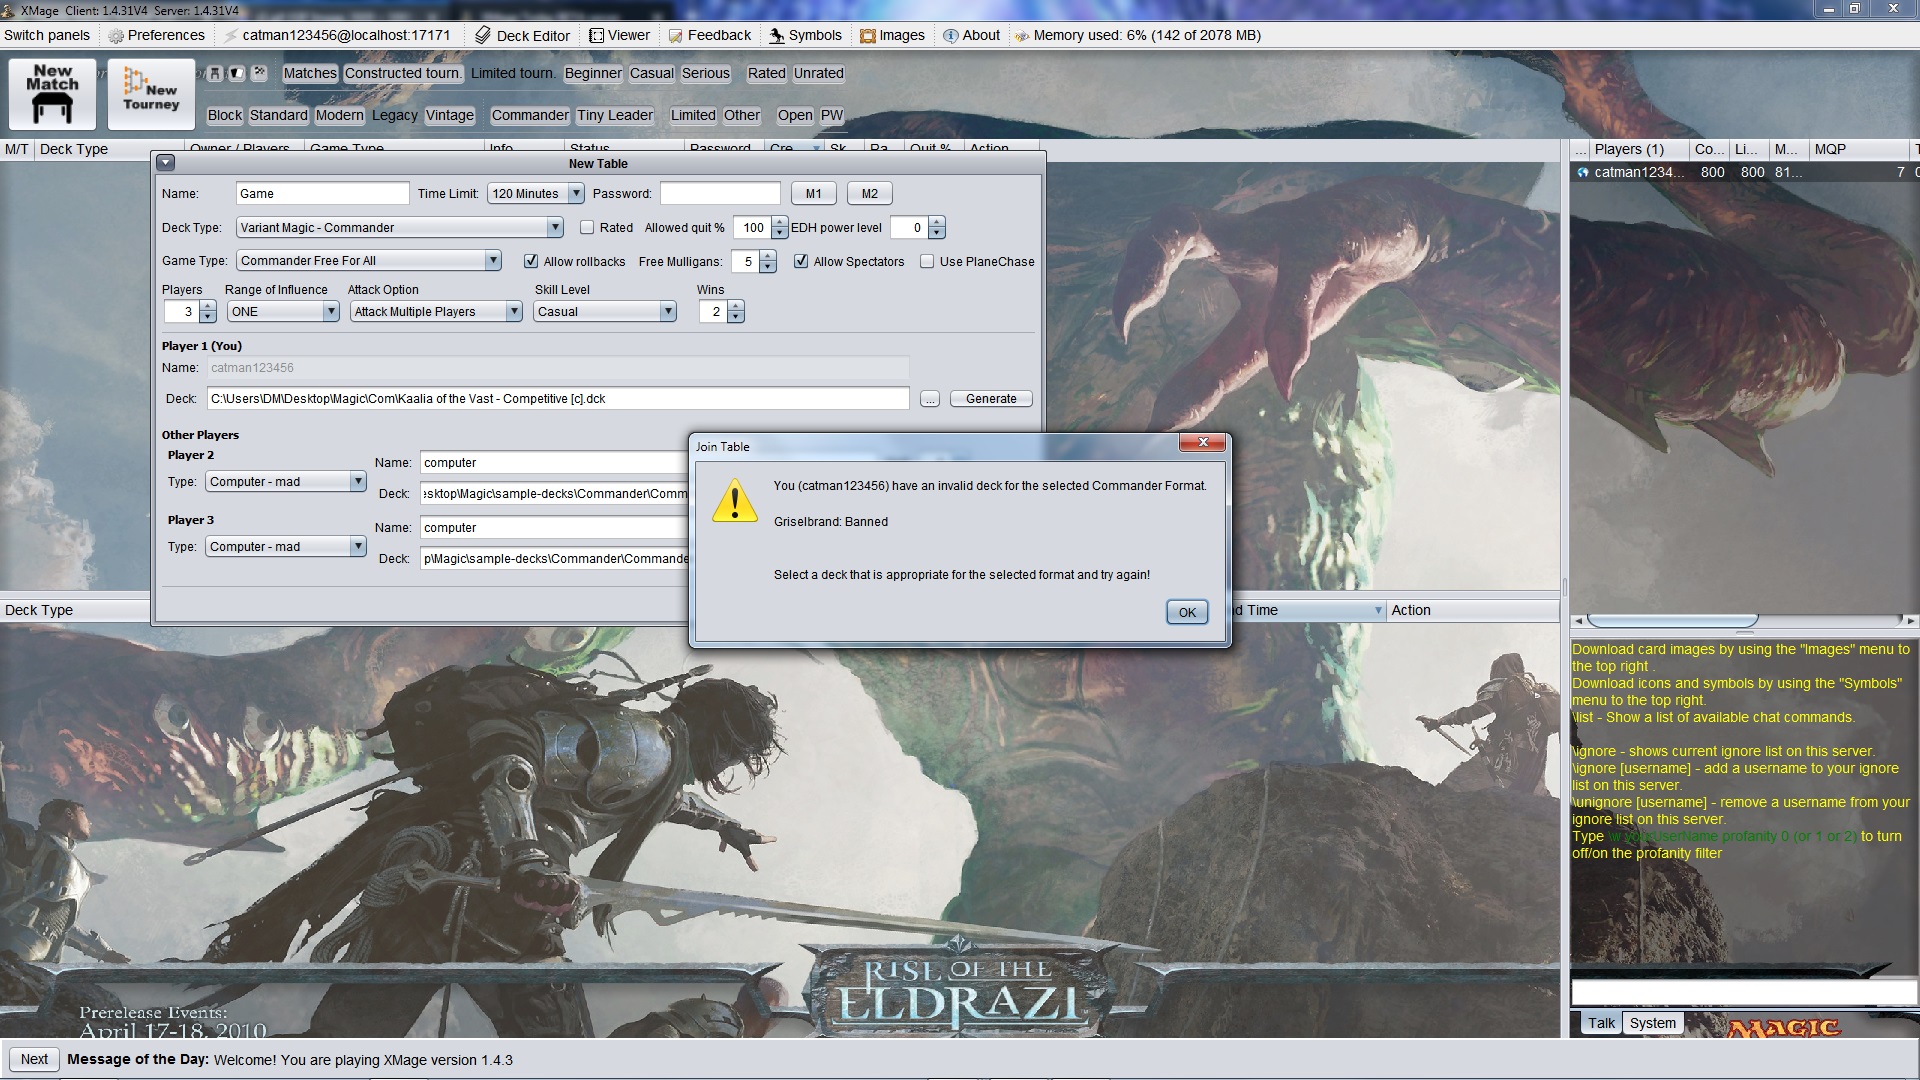Image resolution: width=1920 pixels, height=1080 pixels.
Task: Enable the Rated checkbox
Action: point(587,228)
